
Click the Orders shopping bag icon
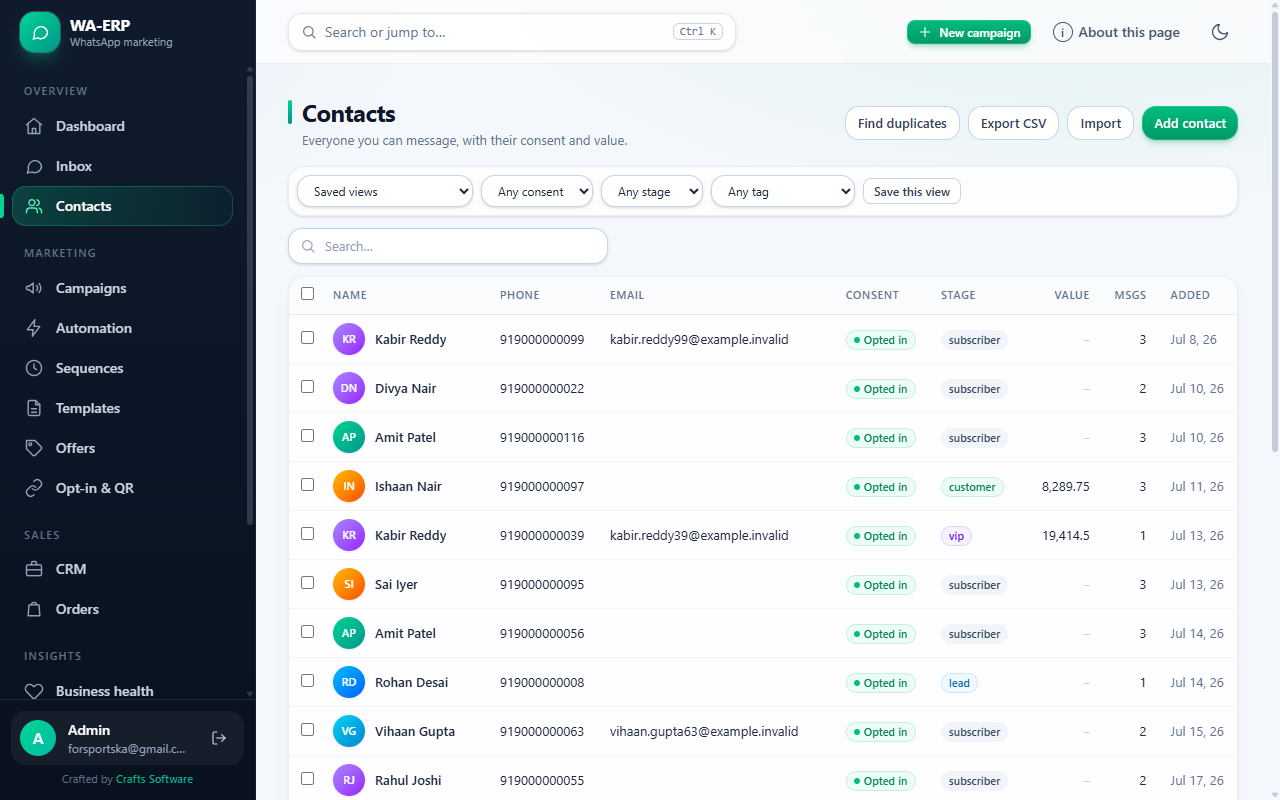(x=34, y=609)
